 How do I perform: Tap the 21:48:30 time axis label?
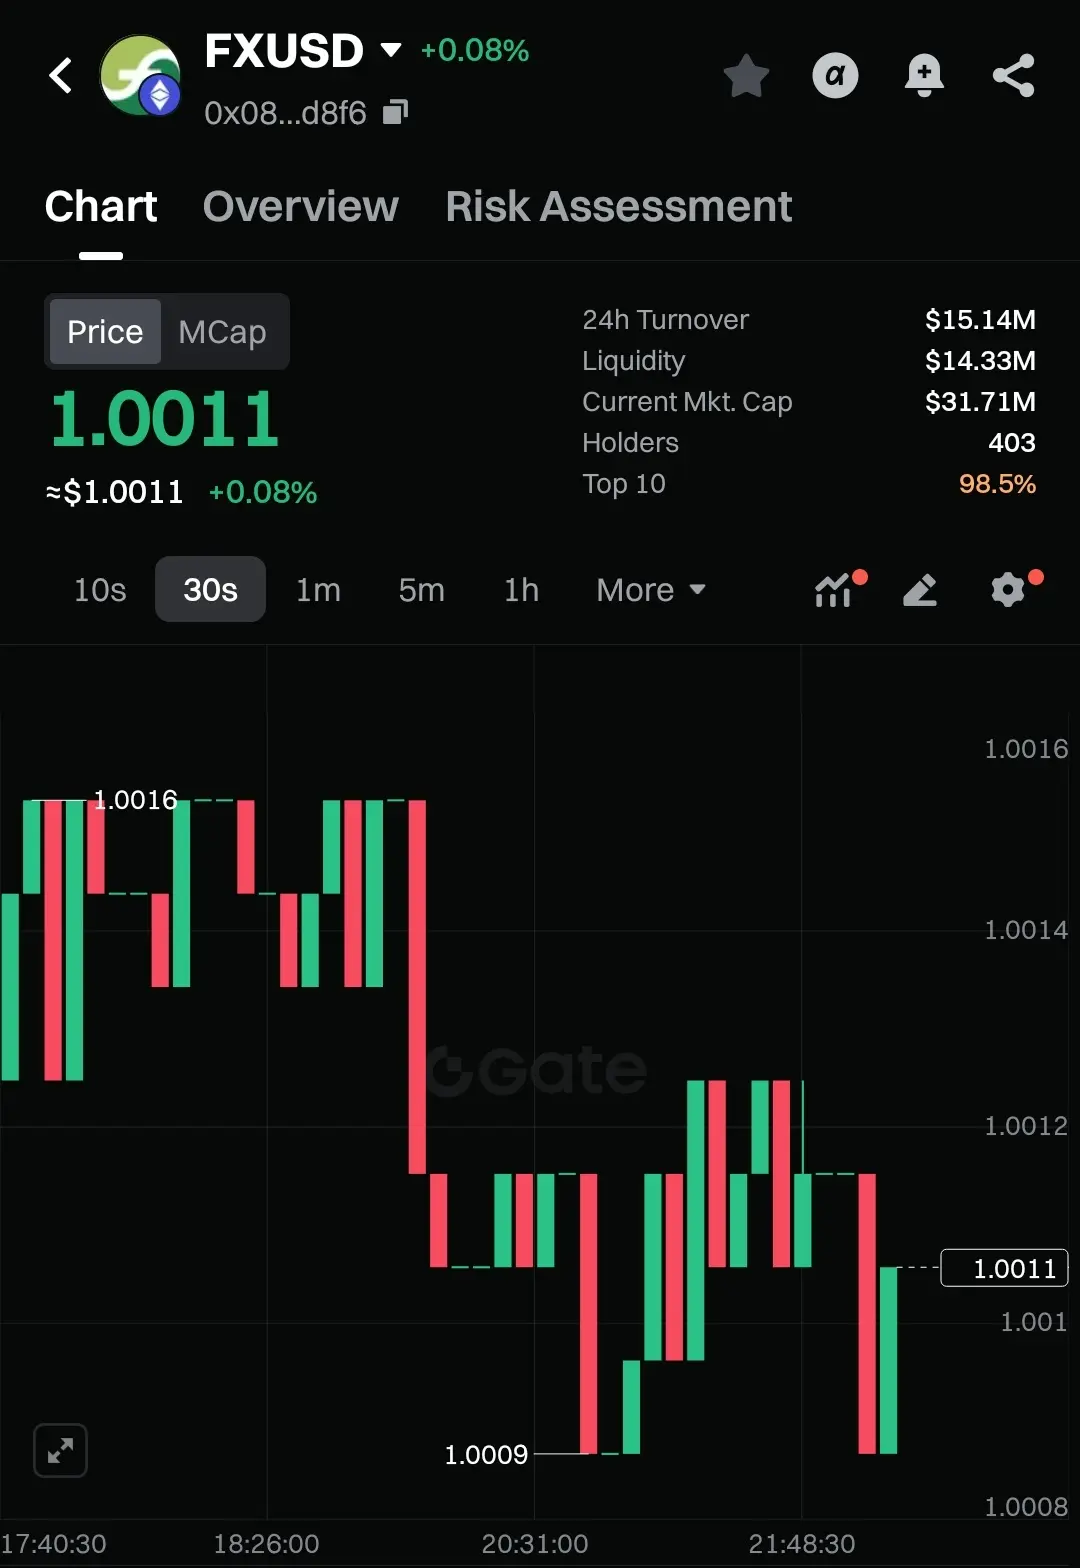click(x=802, y=1544)
